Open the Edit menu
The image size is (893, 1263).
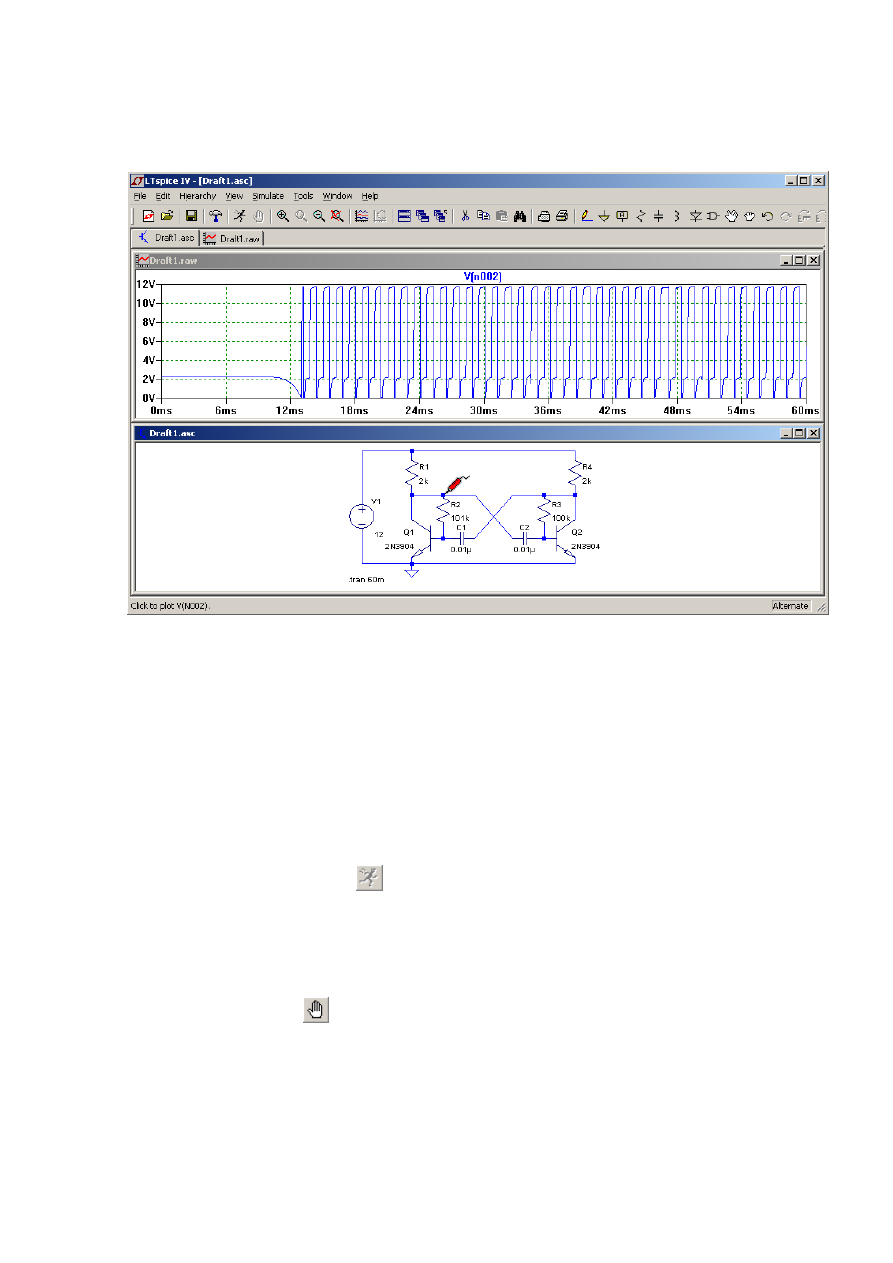(x=163, y=196)
